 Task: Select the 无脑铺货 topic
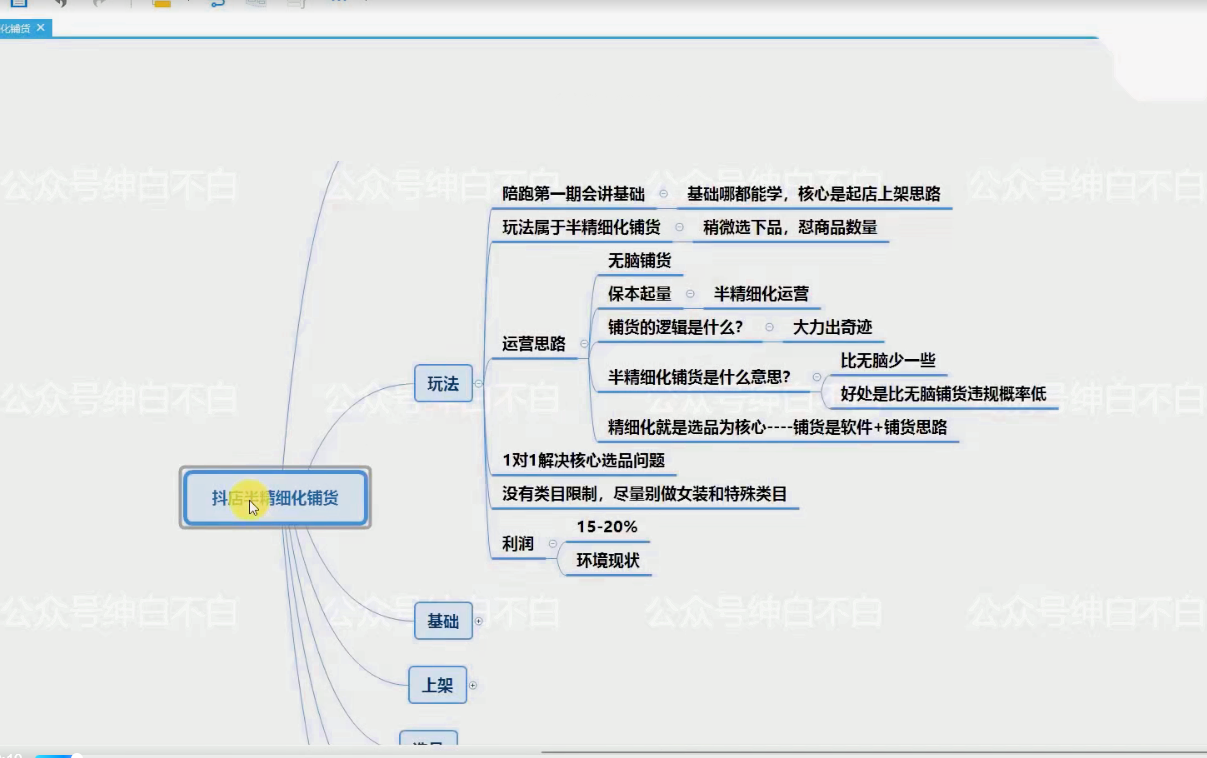(639, 261)
